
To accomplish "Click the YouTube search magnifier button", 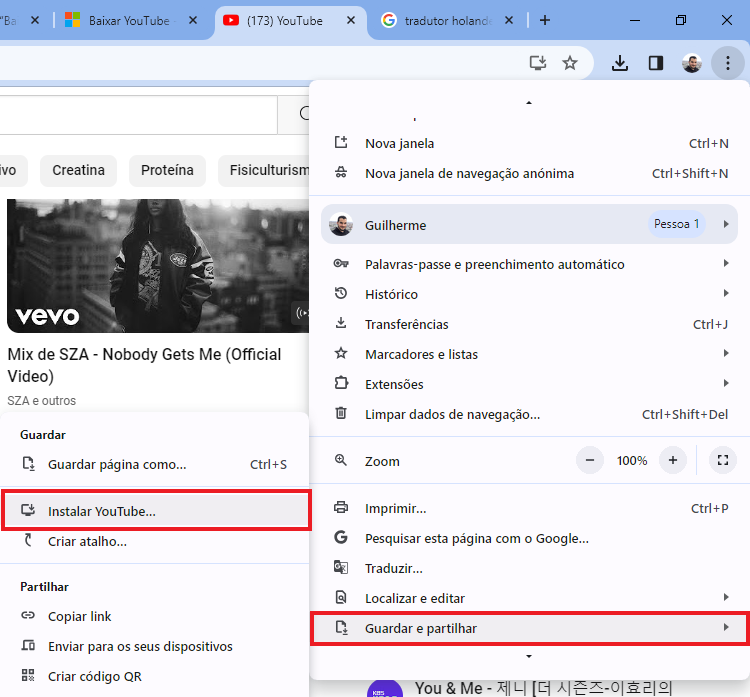I will (294, 115).
